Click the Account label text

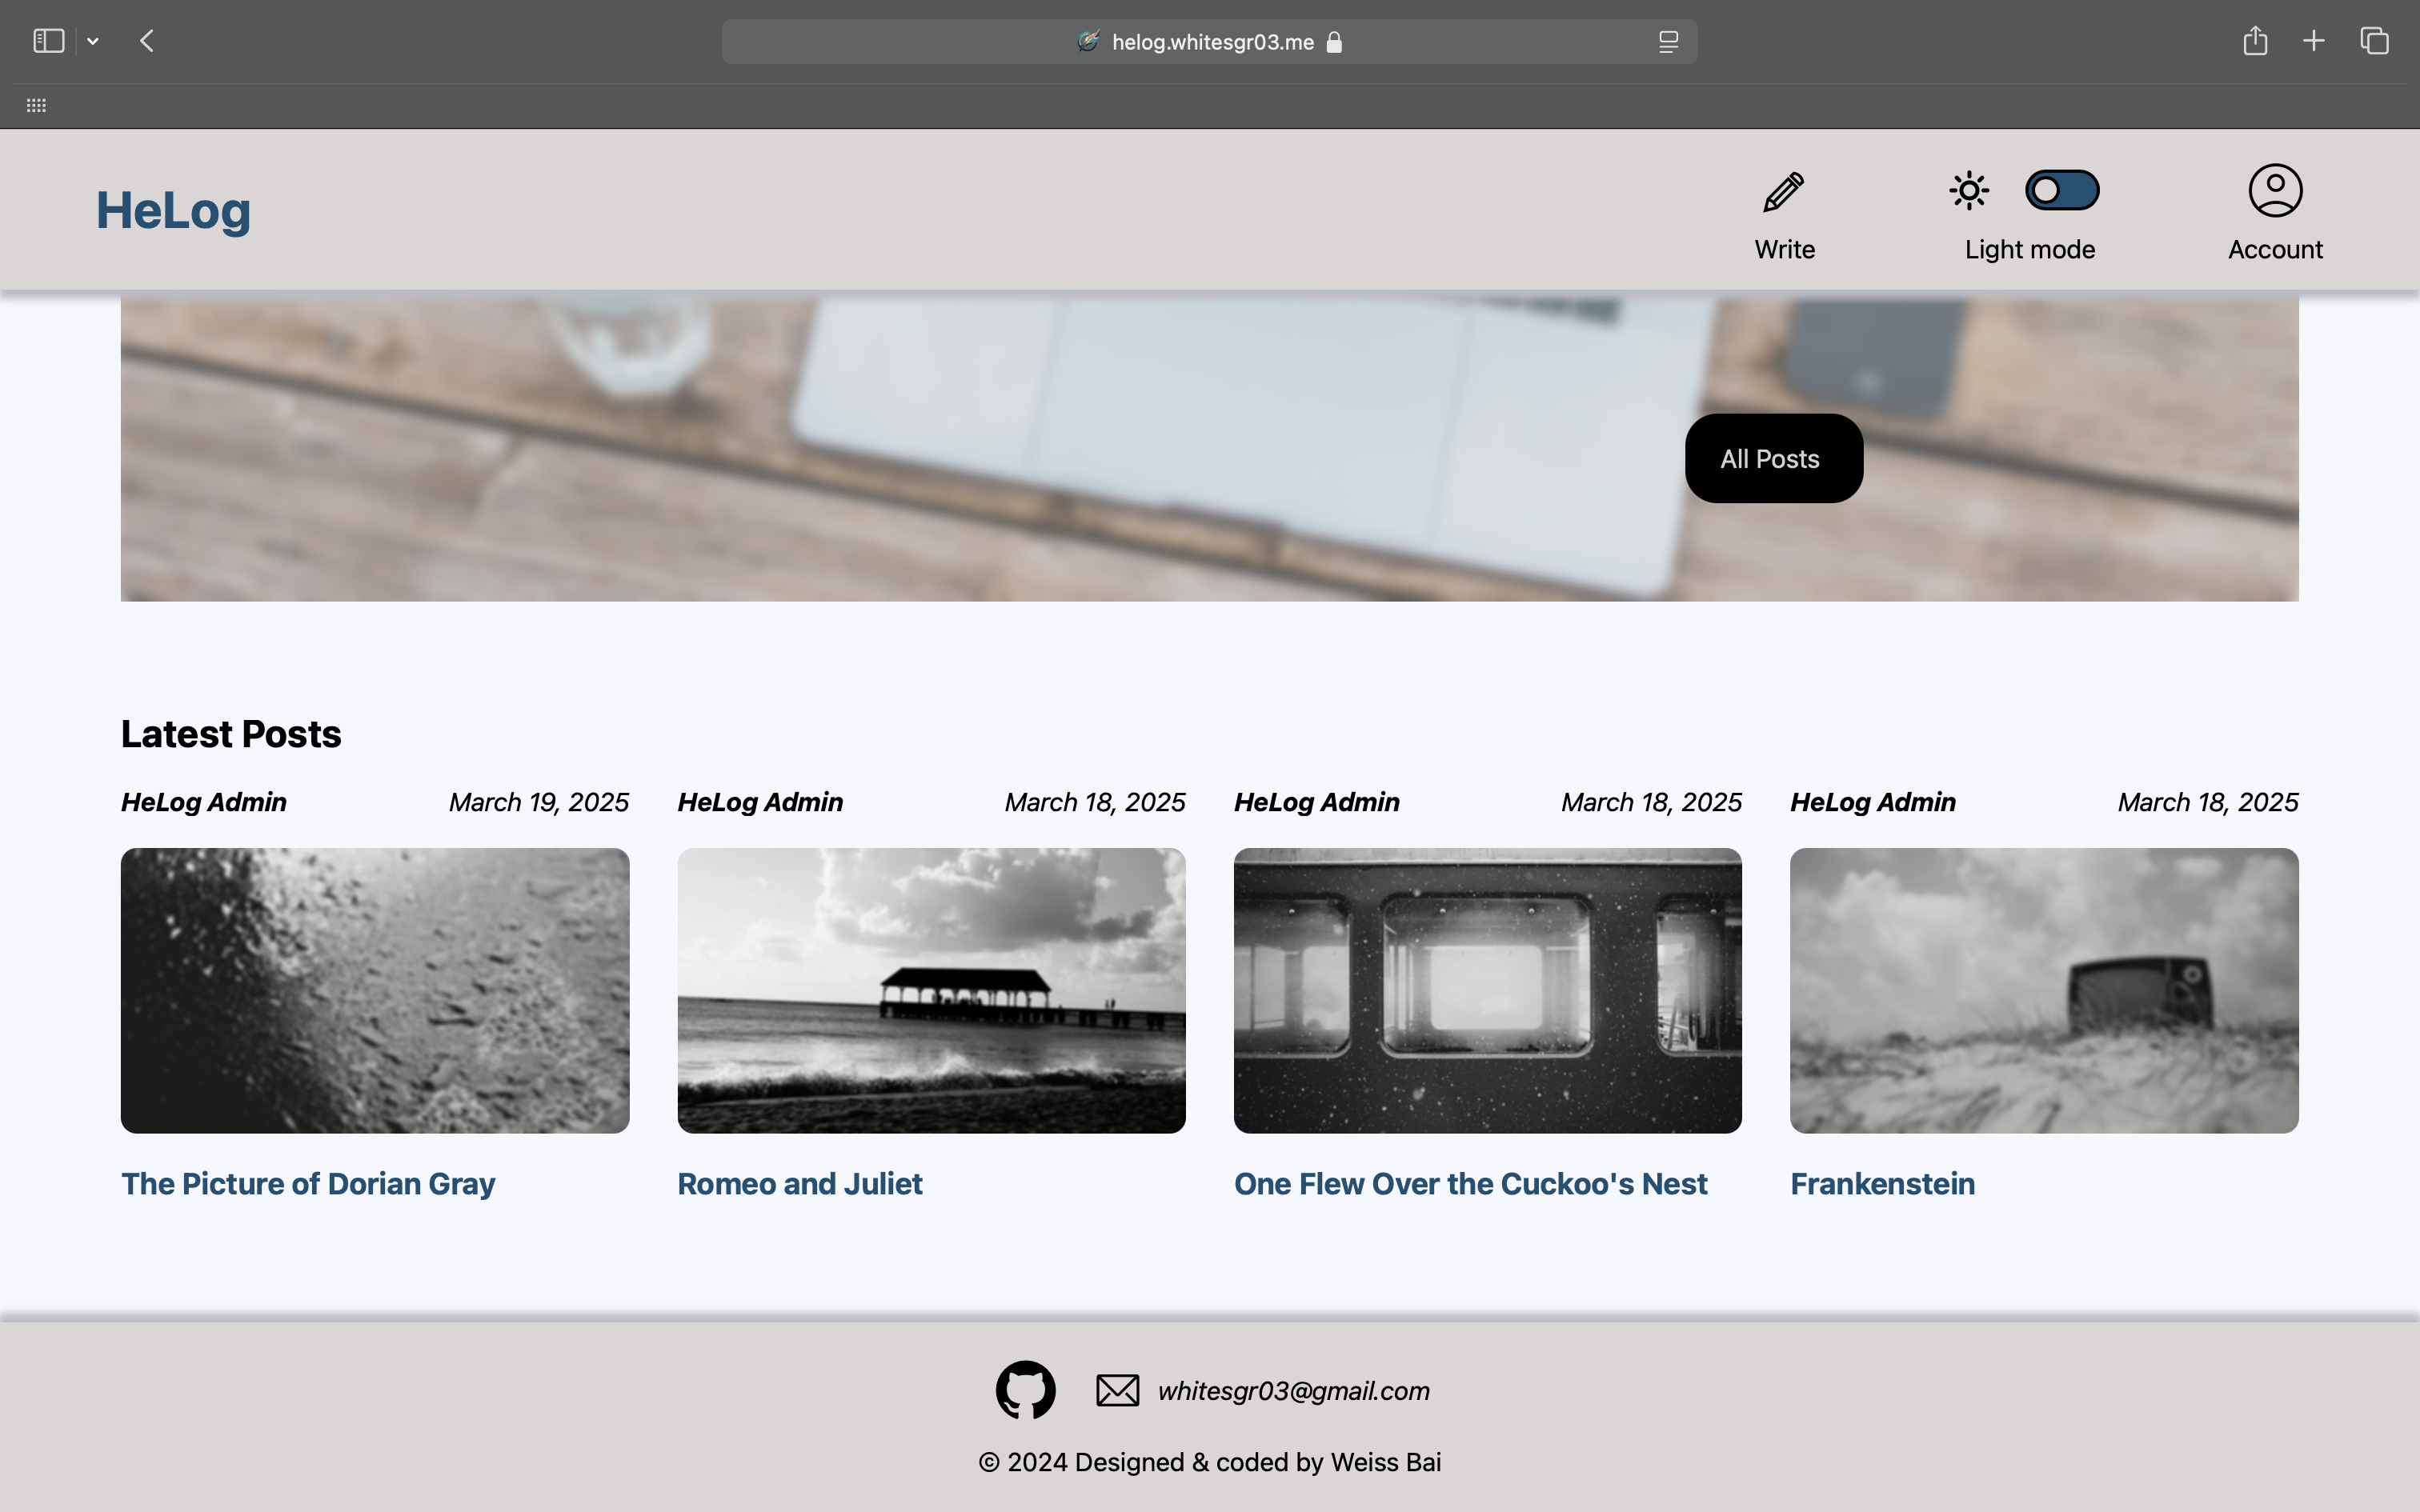point(2275,249)
